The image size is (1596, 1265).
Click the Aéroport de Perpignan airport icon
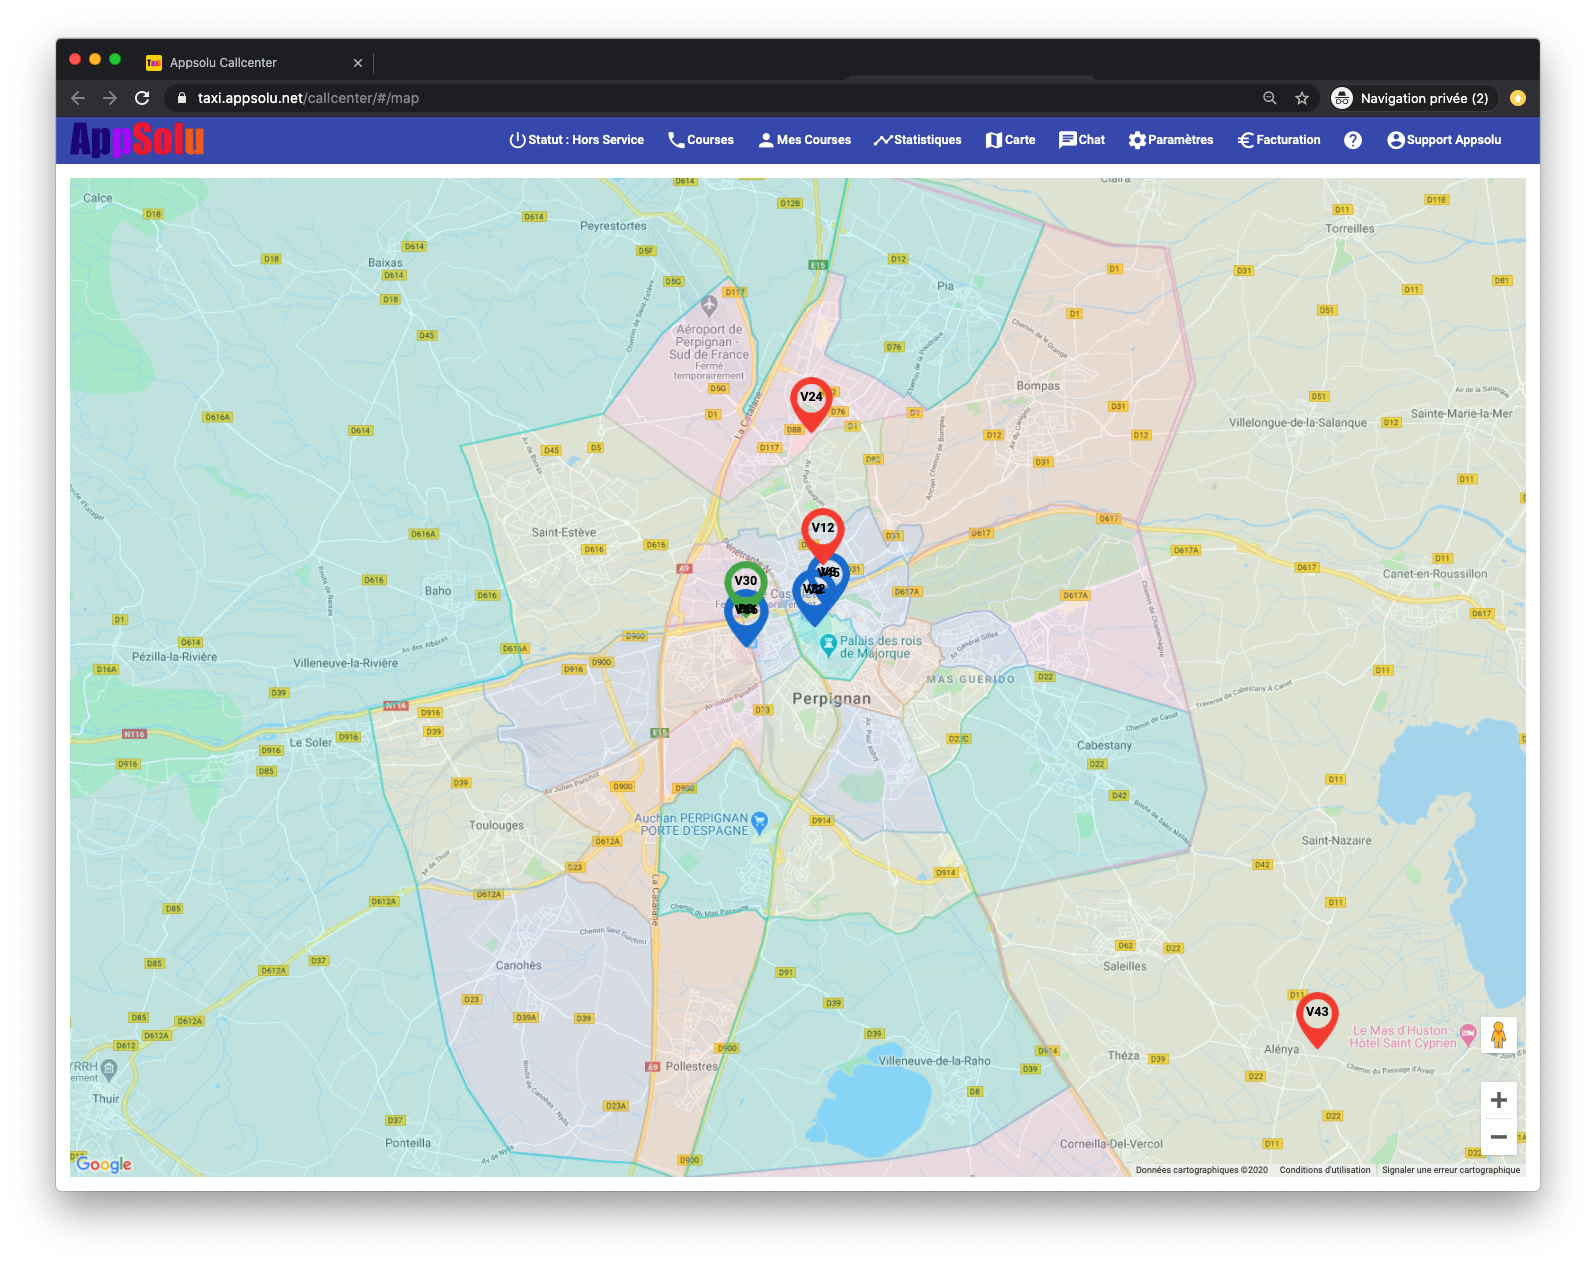point(709,305)
